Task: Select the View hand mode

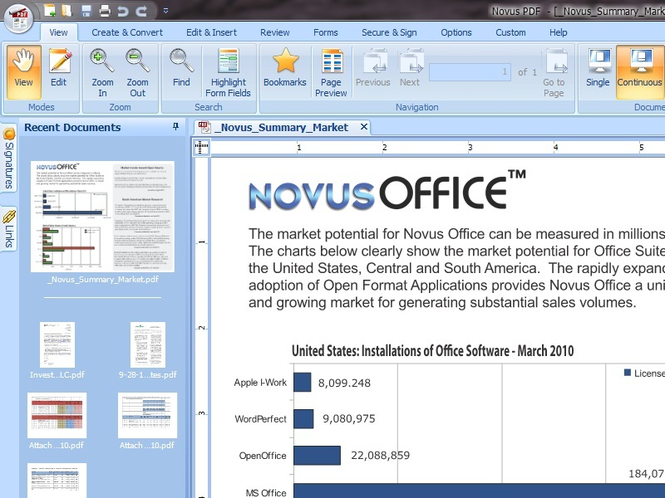Action: coord(24,72)
